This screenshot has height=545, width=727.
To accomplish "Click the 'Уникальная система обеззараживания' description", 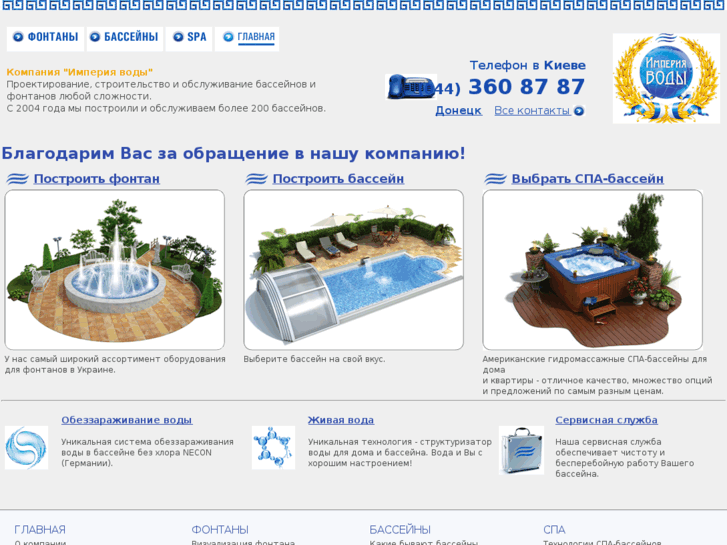I will point(147,452).
